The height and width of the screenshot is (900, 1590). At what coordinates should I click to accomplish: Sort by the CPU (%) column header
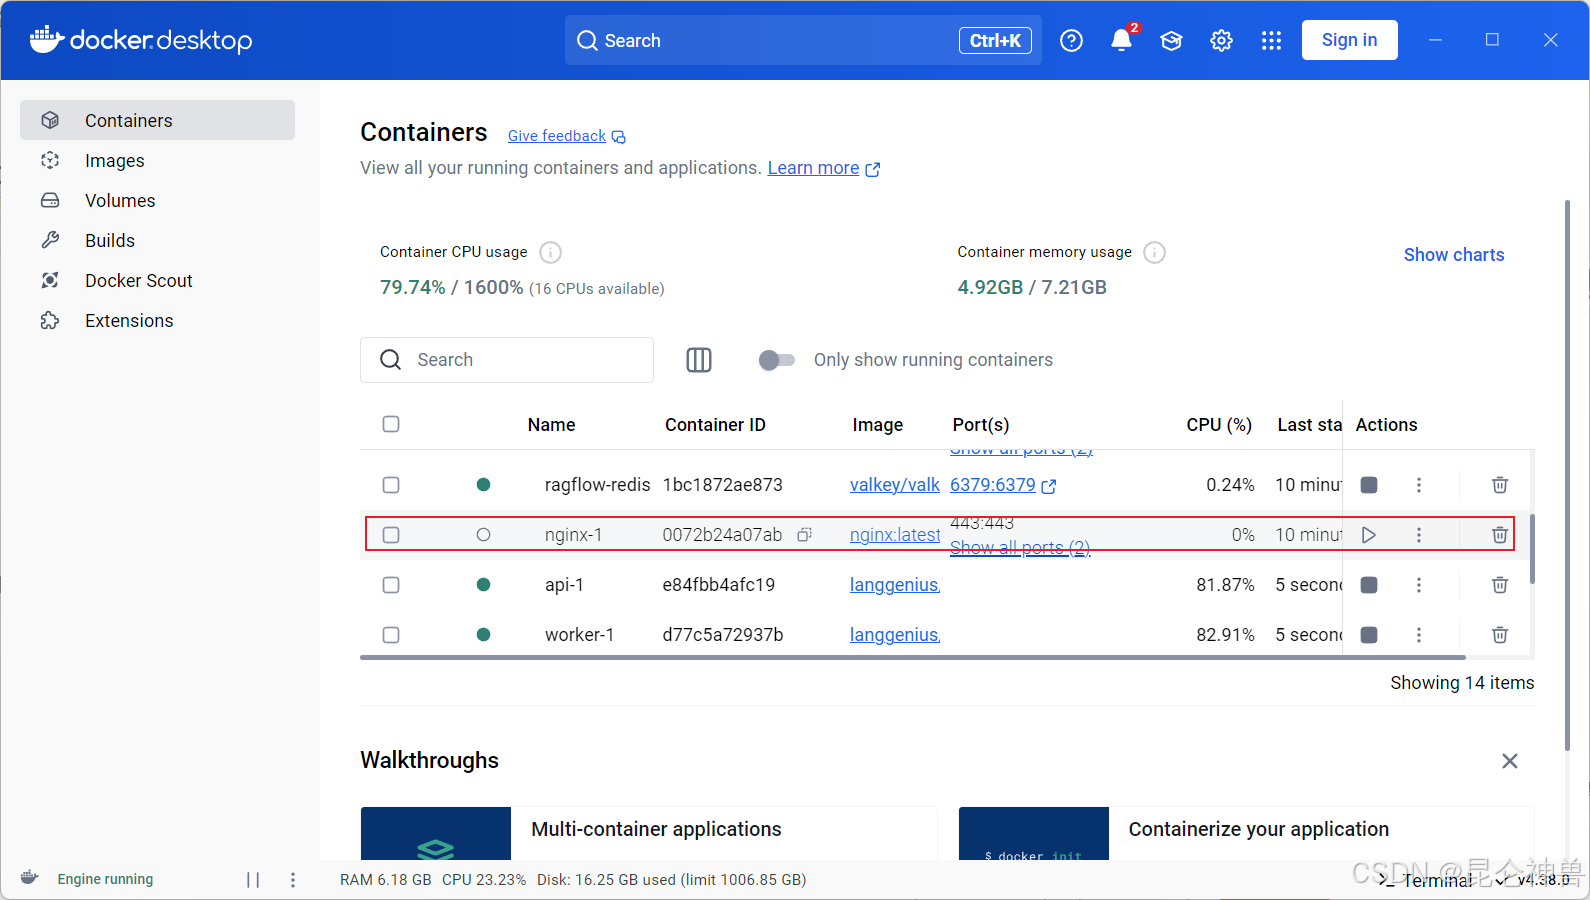(1219, 425)
